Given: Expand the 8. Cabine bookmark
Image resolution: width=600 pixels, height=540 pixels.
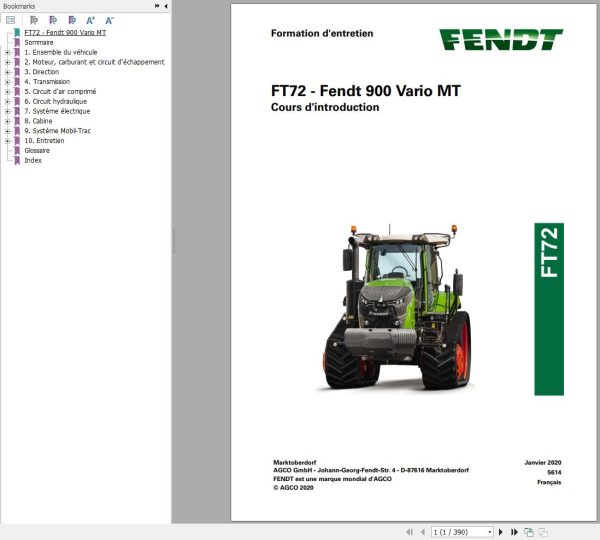Looking at the screenshot, I should [7, 121].
